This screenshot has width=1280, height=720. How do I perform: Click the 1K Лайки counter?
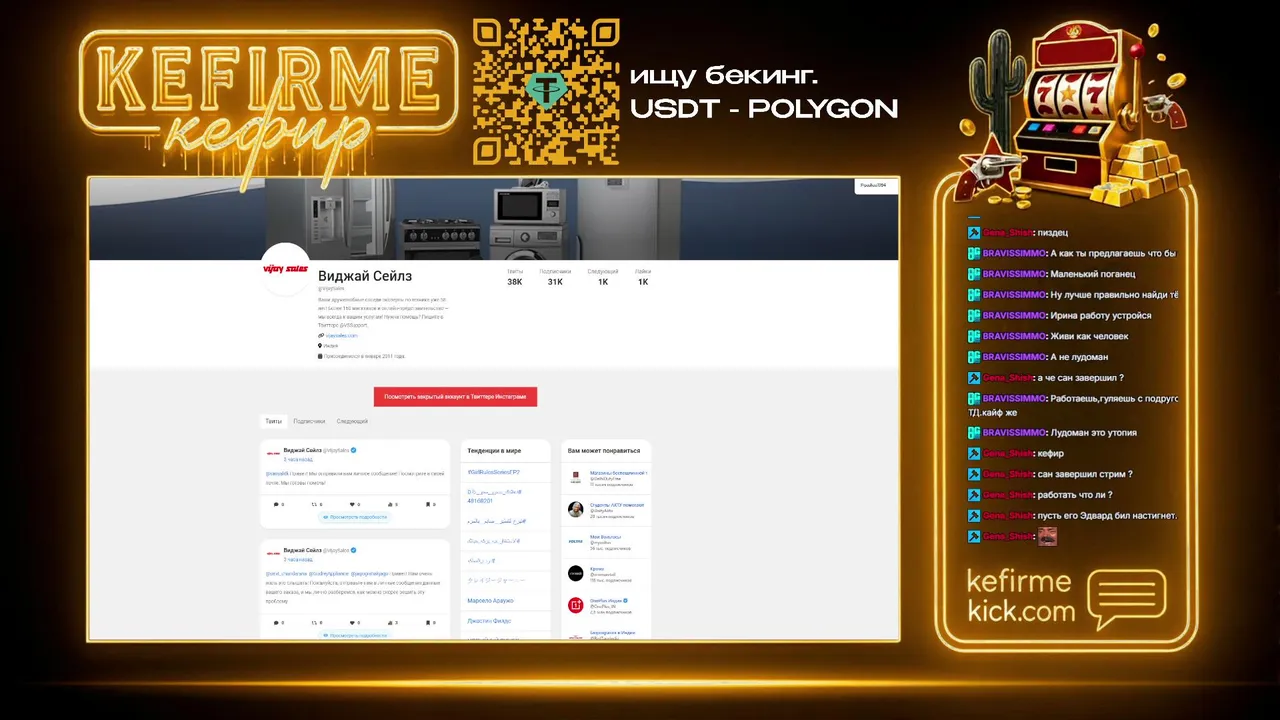coord(643,277)
